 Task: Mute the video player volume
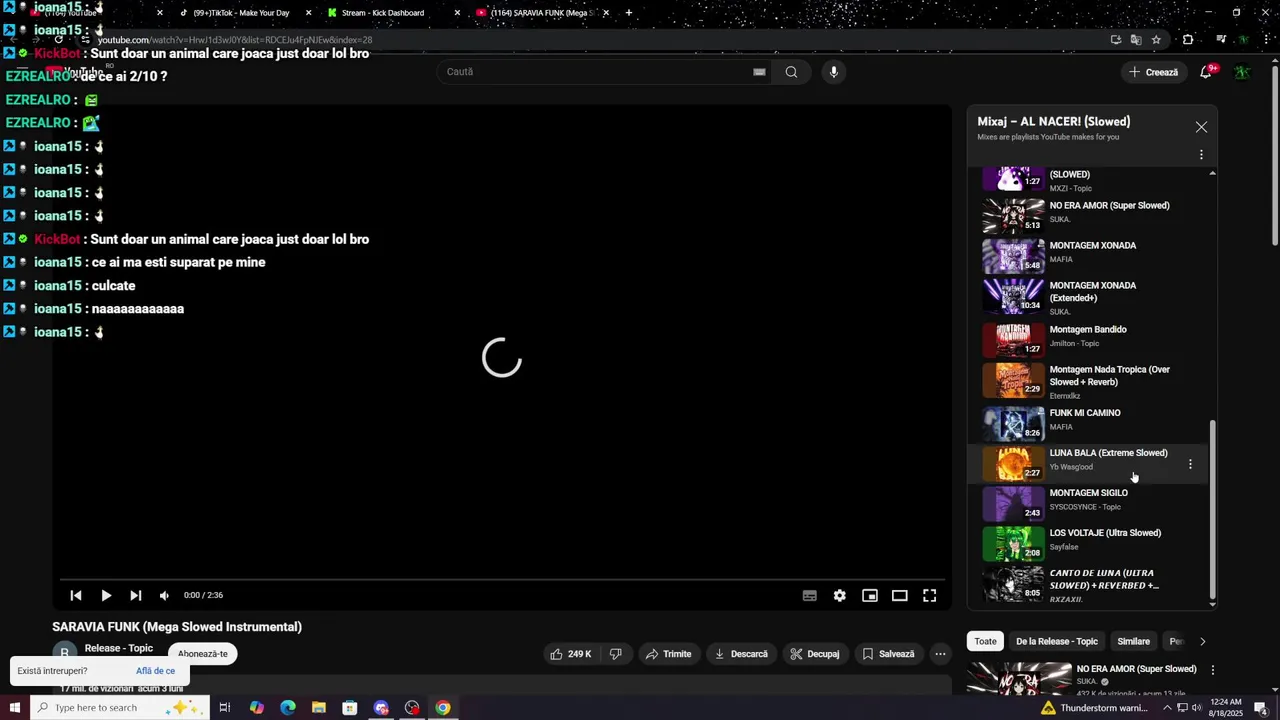click(x=165, y=595)
